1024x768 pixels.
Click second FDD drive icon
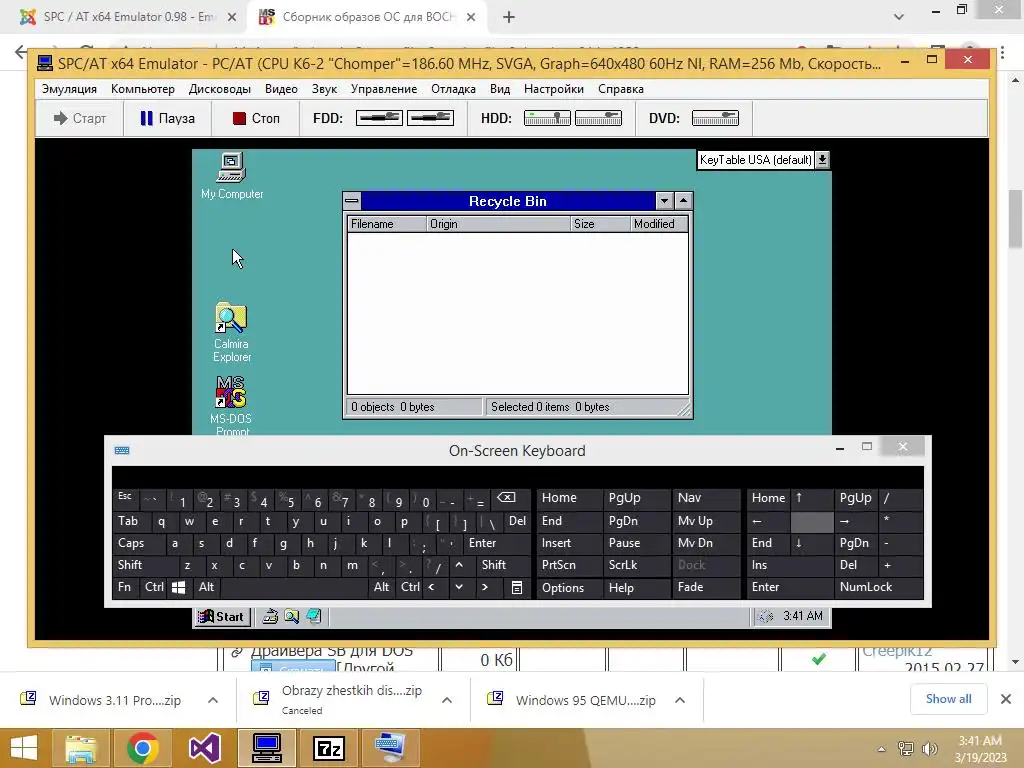[430, 118]
